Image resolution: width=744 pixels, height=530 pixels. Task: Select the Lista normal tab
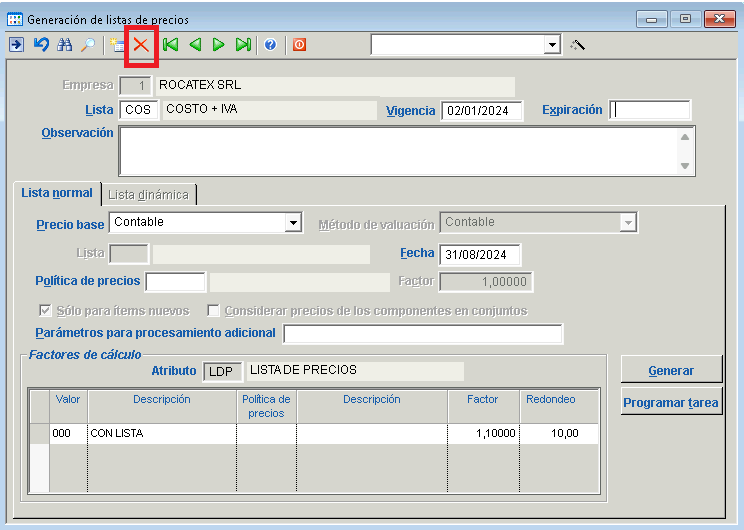point(57,193)
